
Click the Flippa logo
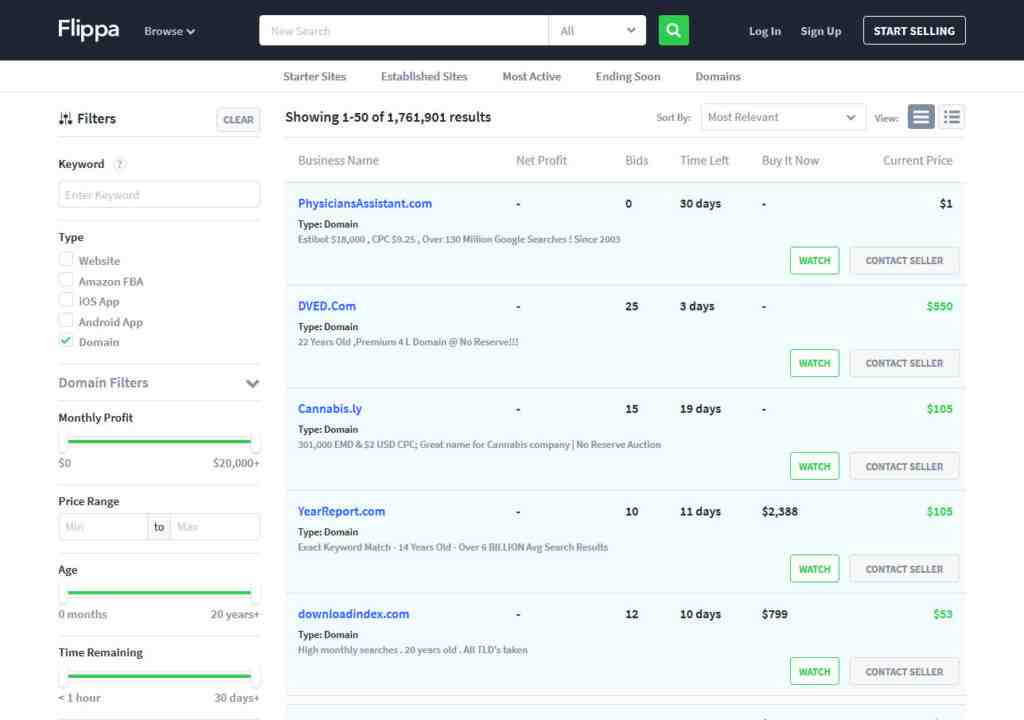click(x=88, y=30)
